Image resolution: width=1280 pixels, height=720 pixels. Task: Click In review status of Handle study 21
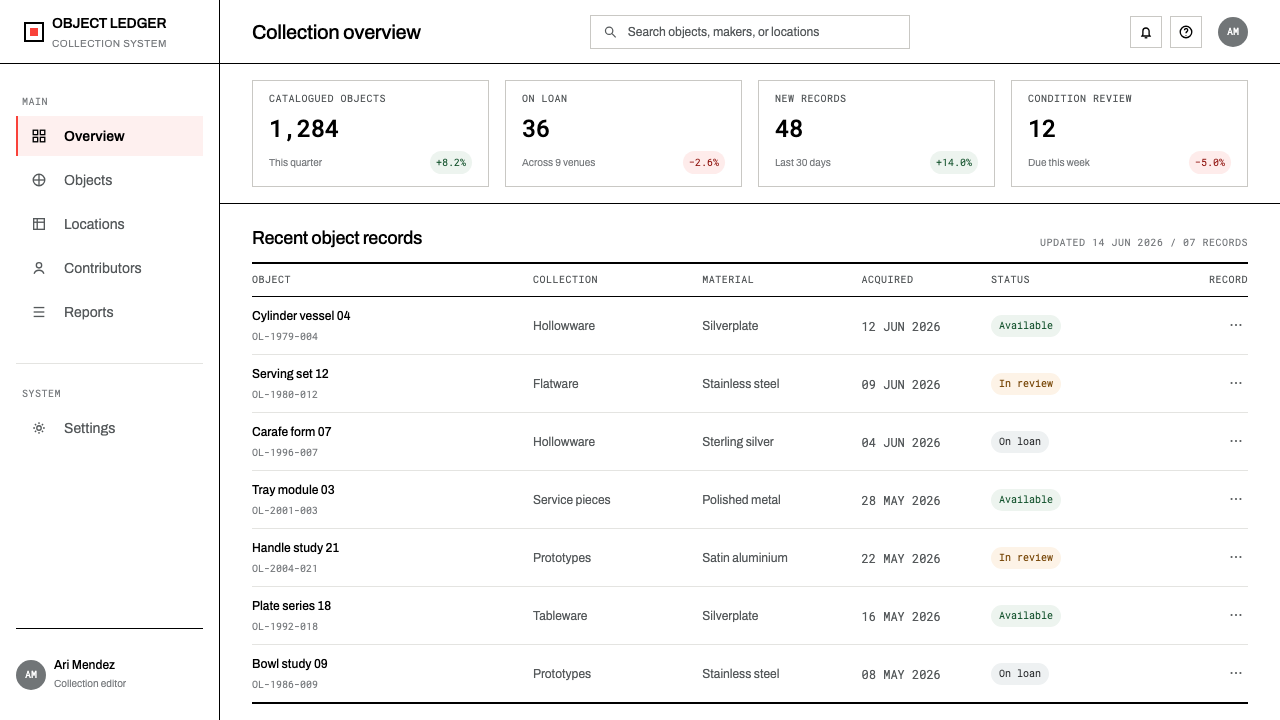(1026, 558)
